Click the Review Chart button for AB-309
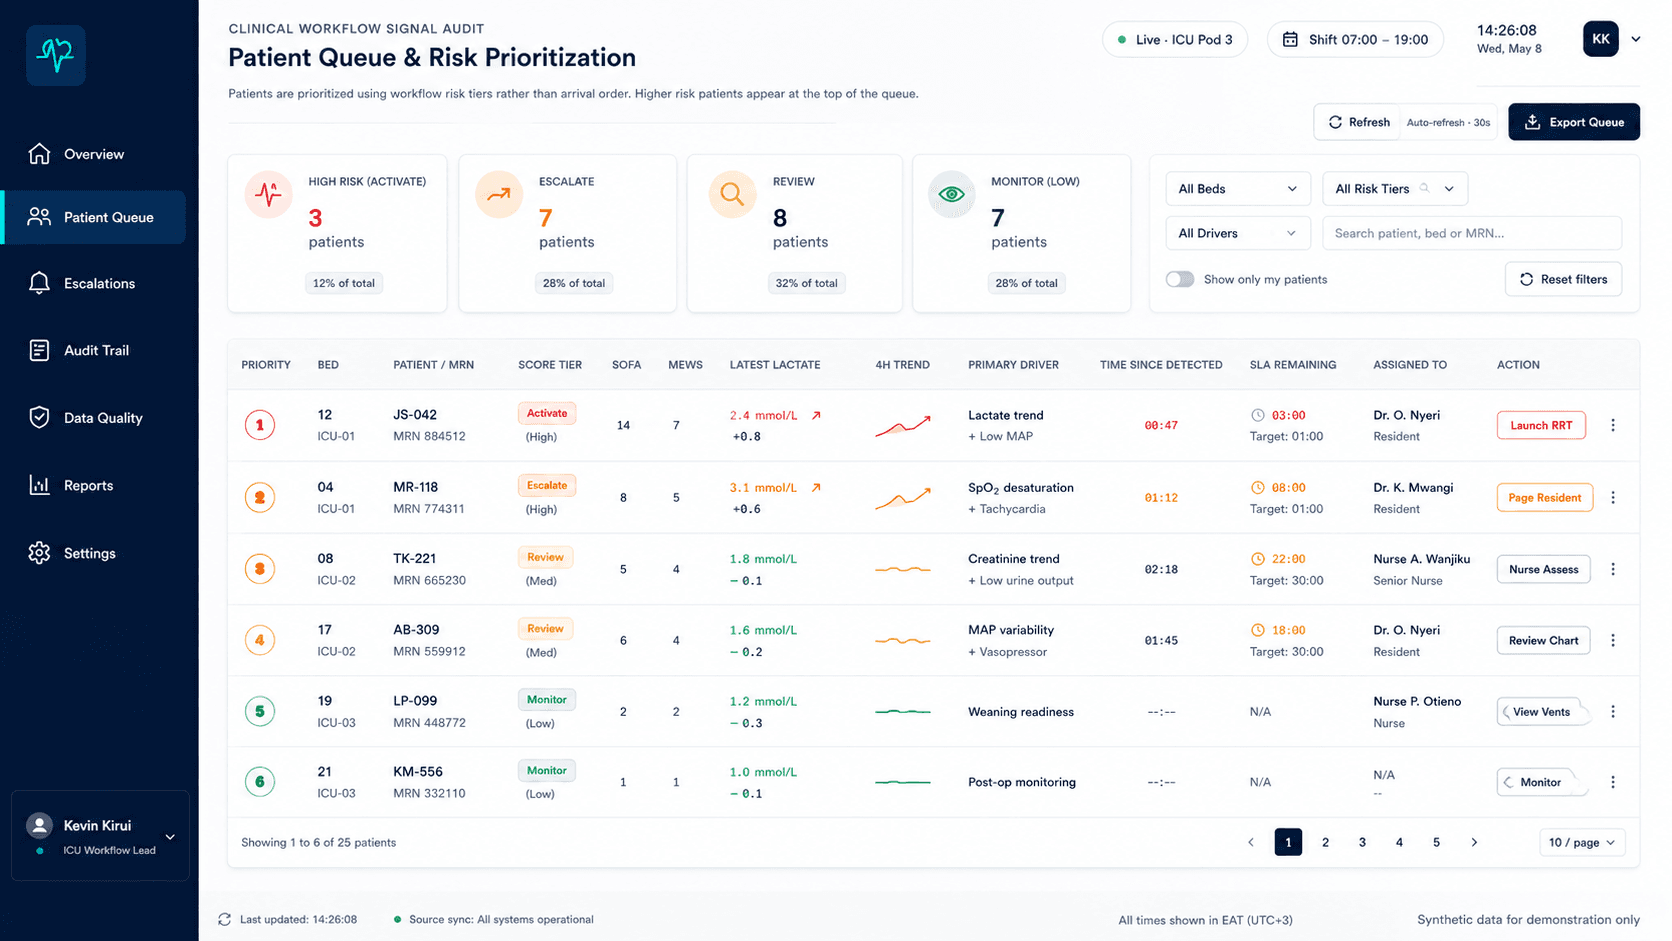The width and height of the screenshot is (1672, 941). coord(1543,640)
